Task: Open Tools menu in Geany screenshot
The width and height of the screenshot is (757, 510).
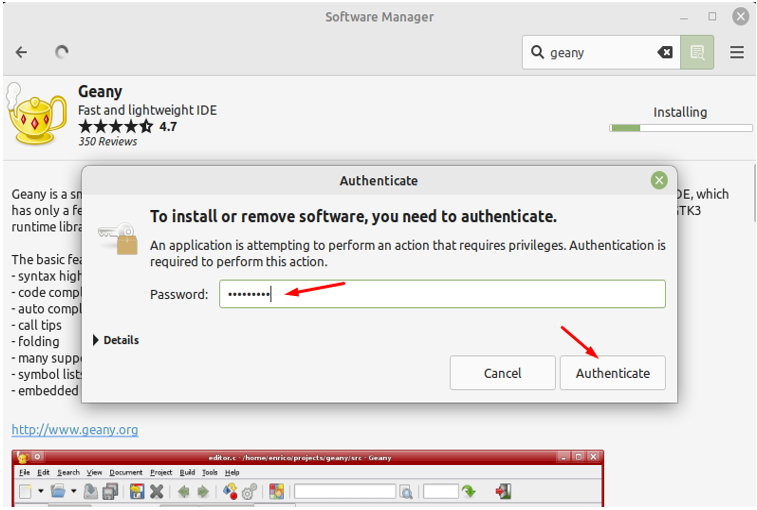Action: coord(210,472)
